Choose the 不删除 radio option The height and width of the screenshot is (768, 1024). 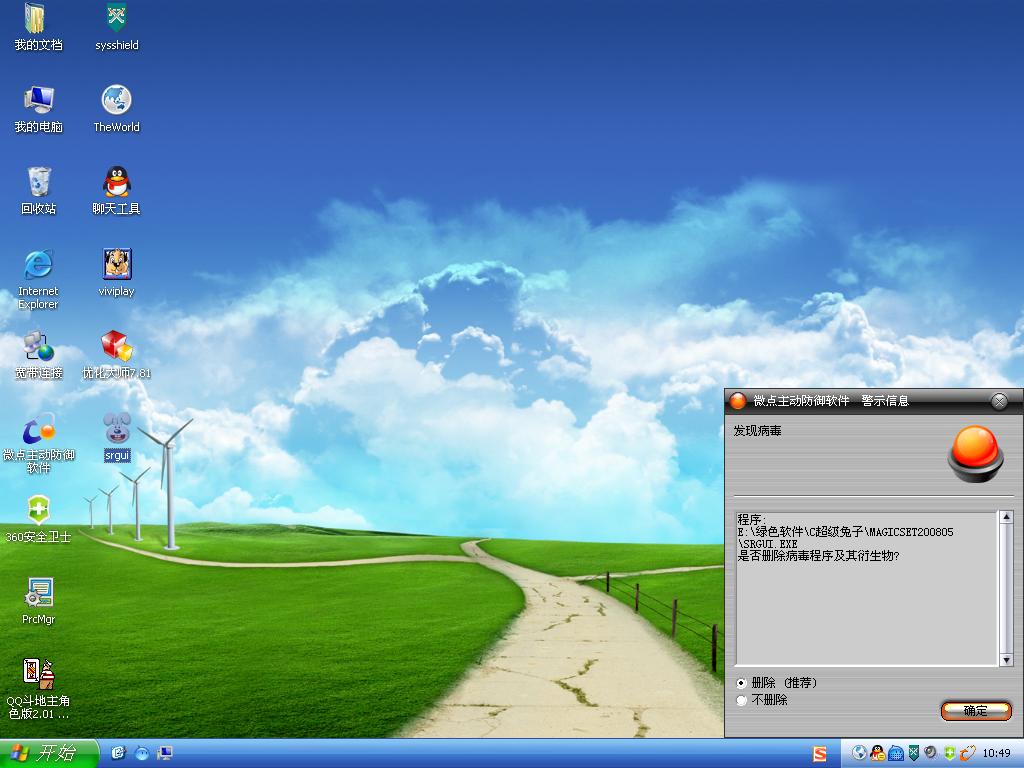coord(741,700)
